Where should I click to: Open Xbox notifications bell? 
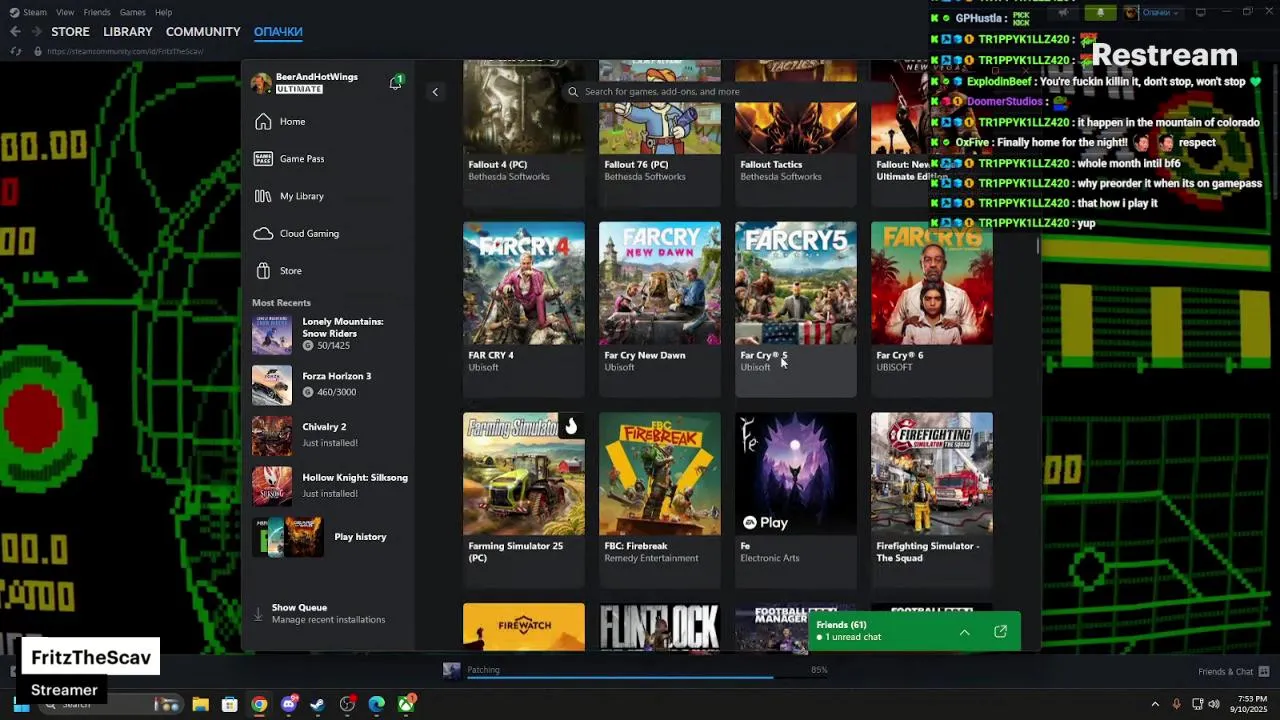pyautogui.click(x=396, y=82)
